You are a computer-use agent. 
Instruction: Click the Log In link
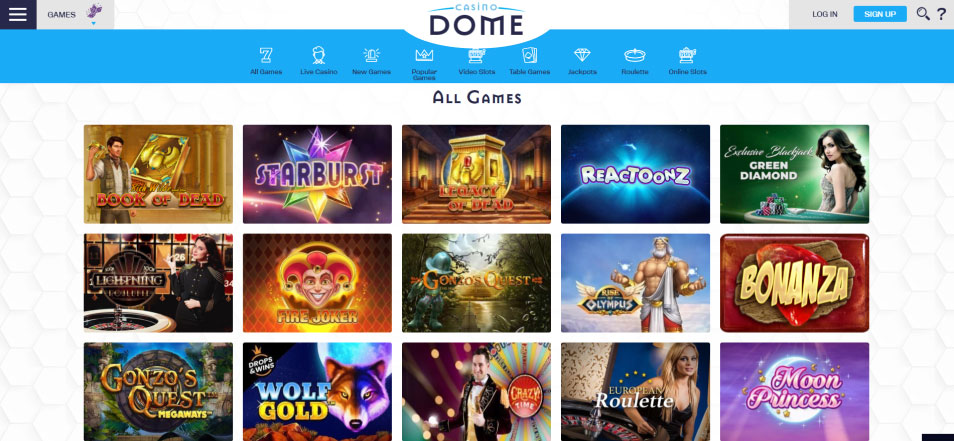click(824, 14)
